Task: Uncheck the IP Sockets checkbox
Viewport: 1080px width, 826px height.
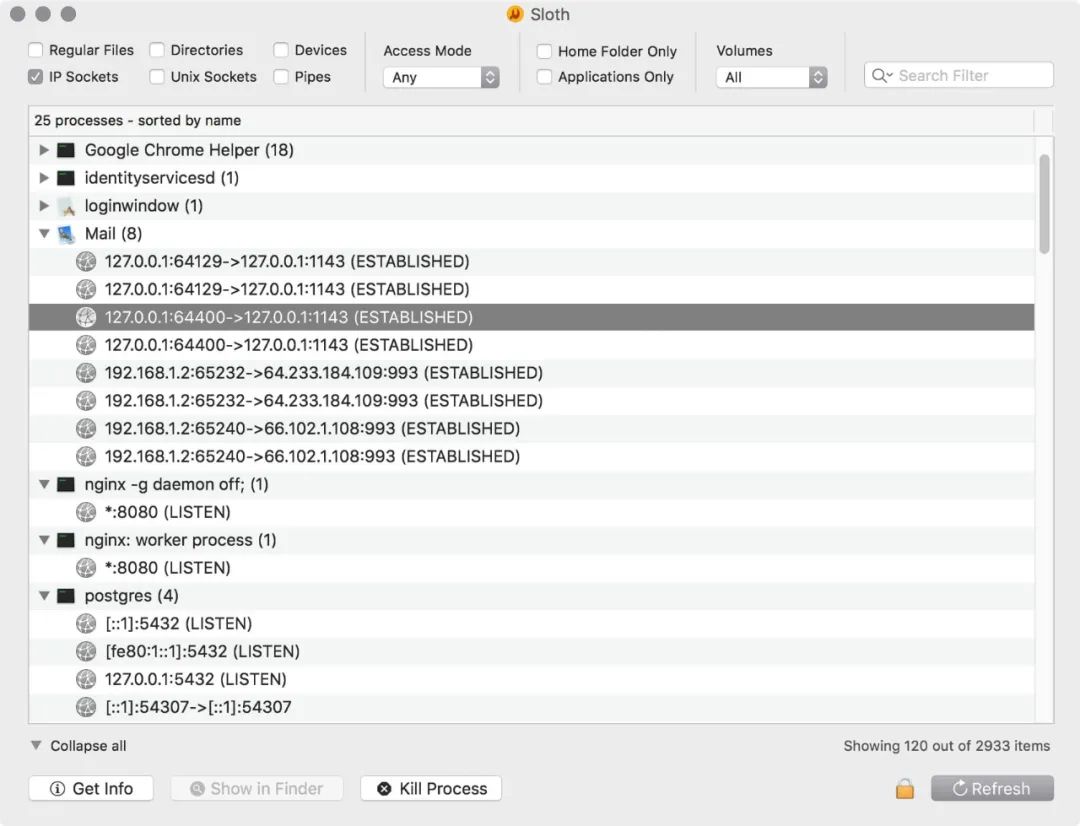Action: pos(36,76)
